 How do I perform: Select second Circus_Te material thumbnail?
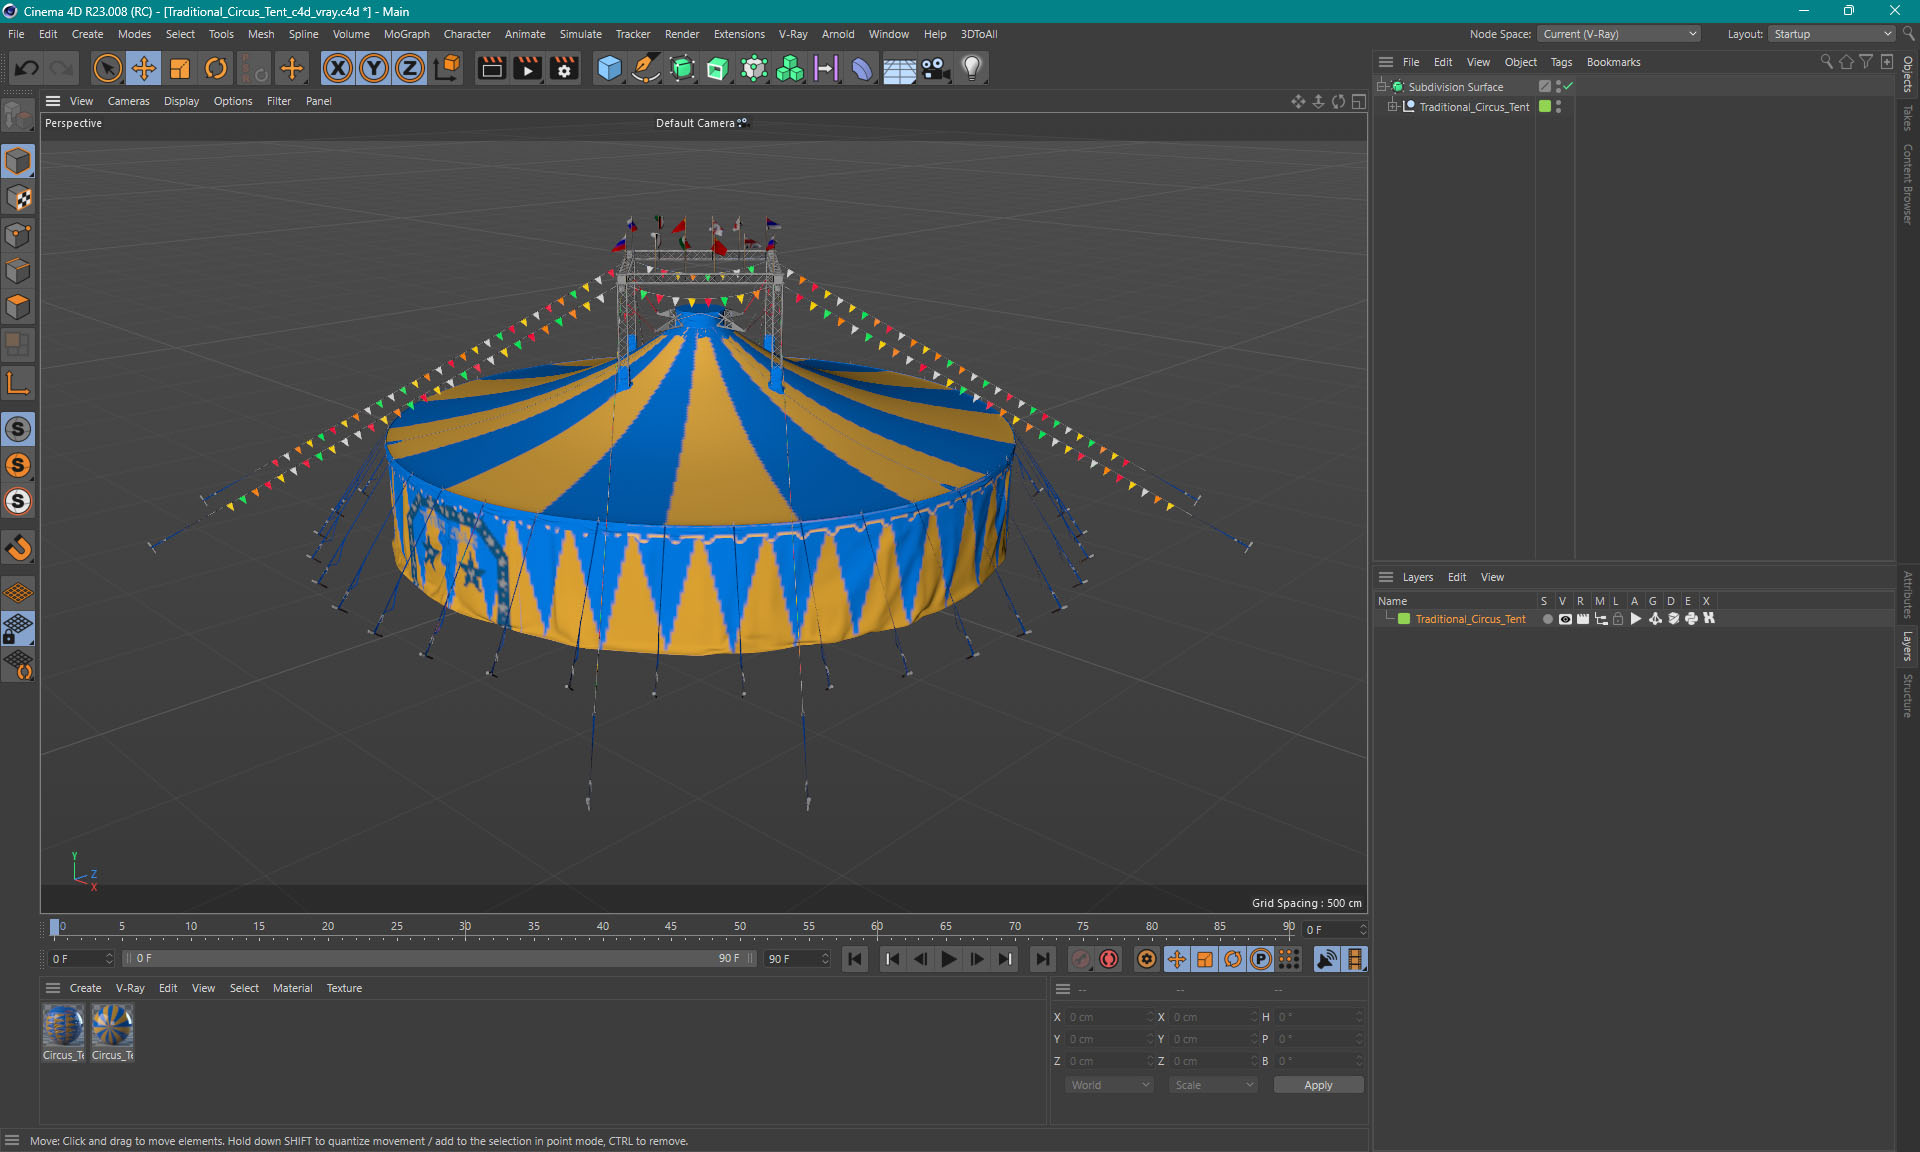[112, 1026]
